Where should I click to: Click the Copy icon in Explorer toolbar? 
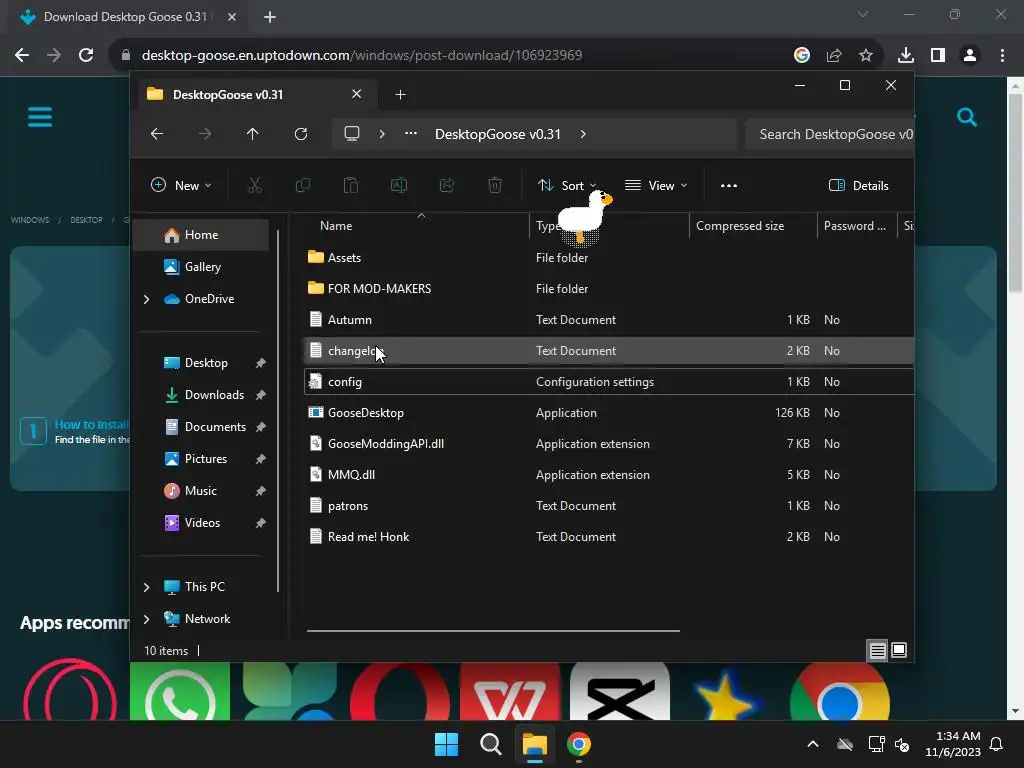point(302,185)
